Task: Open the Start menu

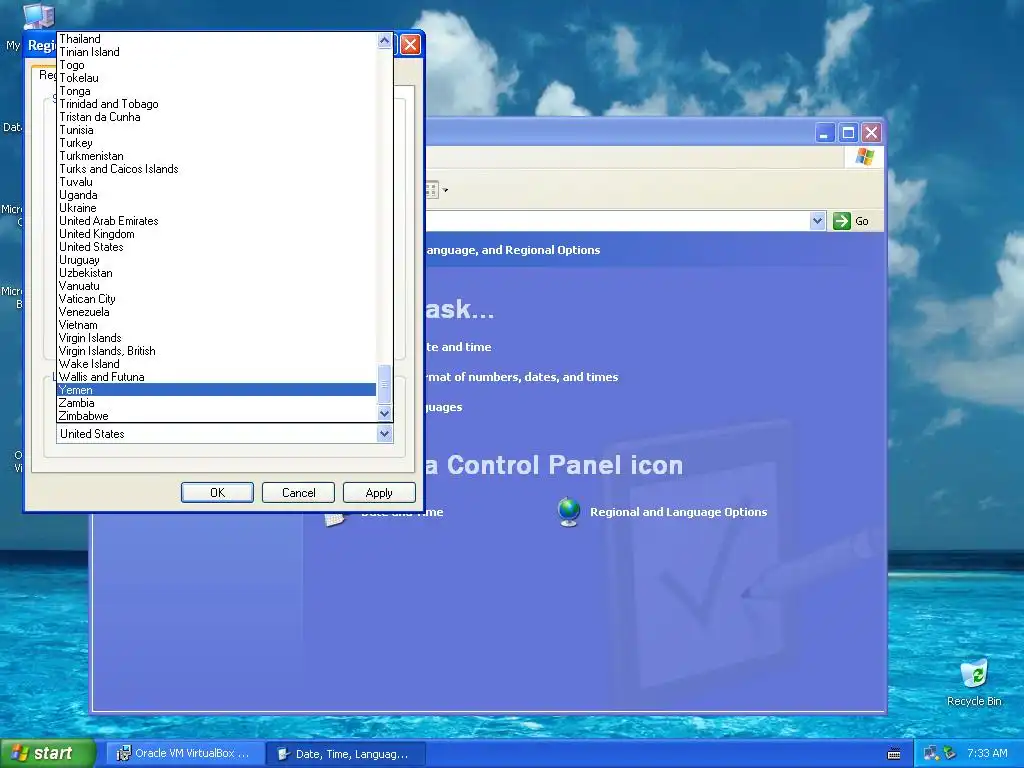Action: (48, 754)
